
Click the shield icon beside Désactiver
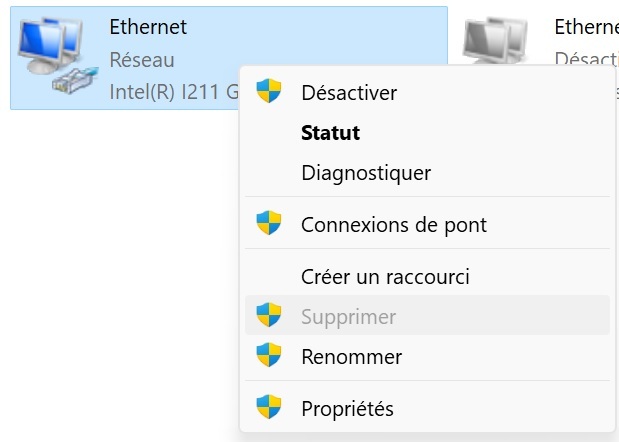pyautogui.click(x=269, y=91)
